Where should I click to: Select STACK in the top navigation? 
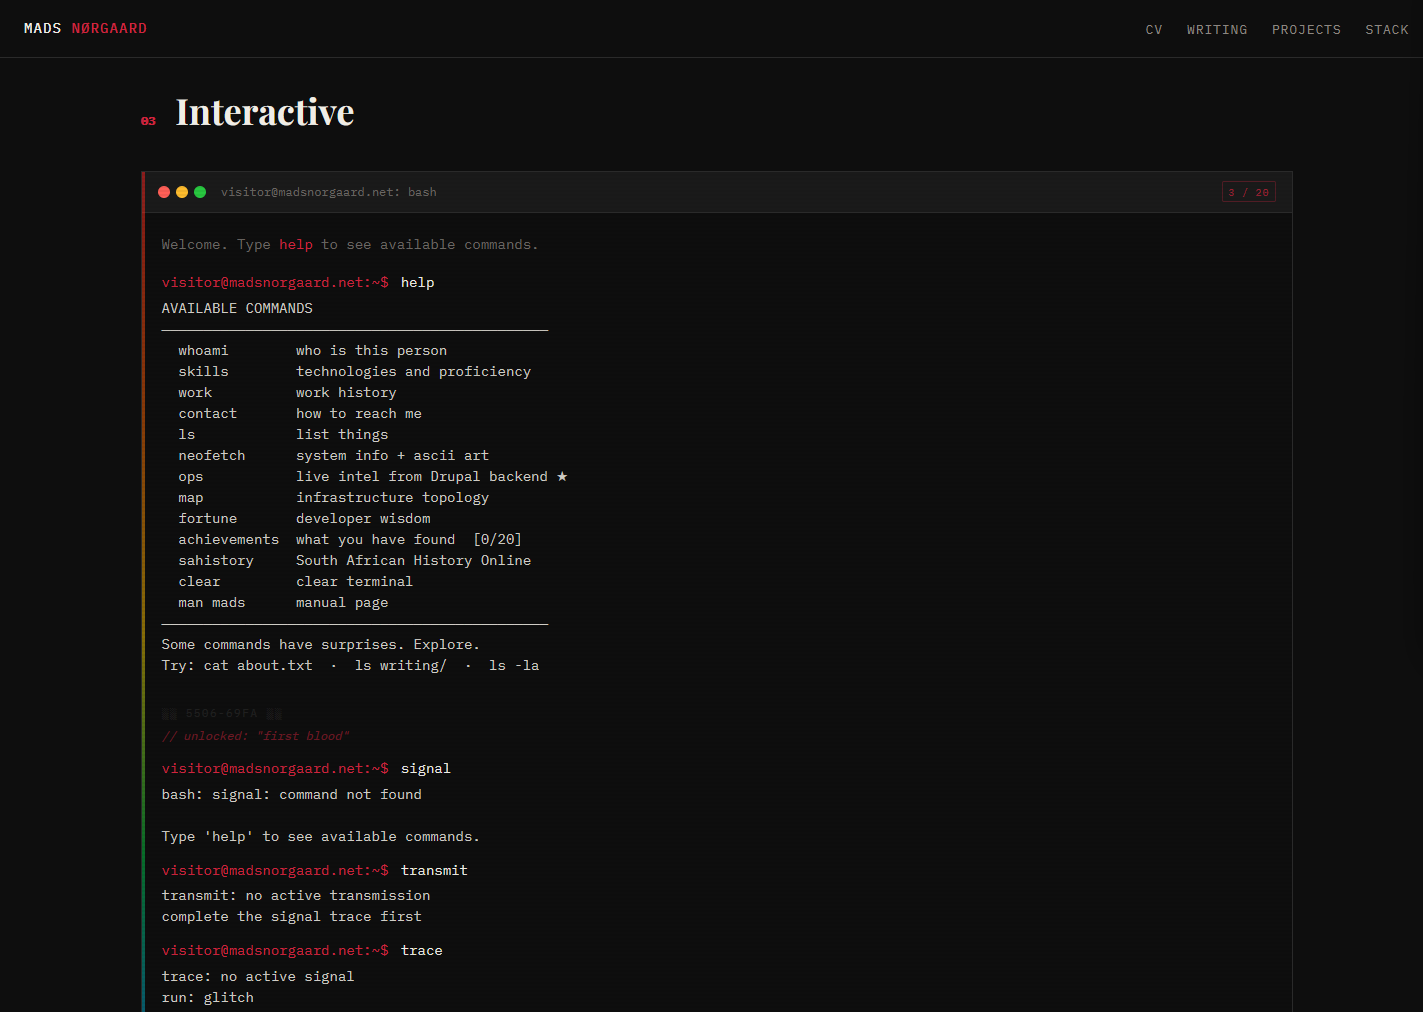(1386, 30)
